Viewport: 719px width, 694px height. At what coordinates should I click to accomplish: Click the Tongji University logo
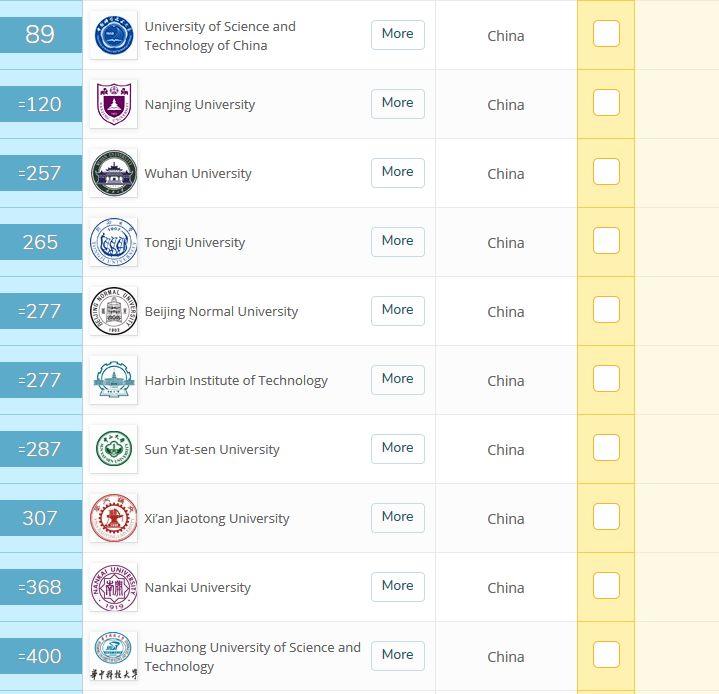113,243
